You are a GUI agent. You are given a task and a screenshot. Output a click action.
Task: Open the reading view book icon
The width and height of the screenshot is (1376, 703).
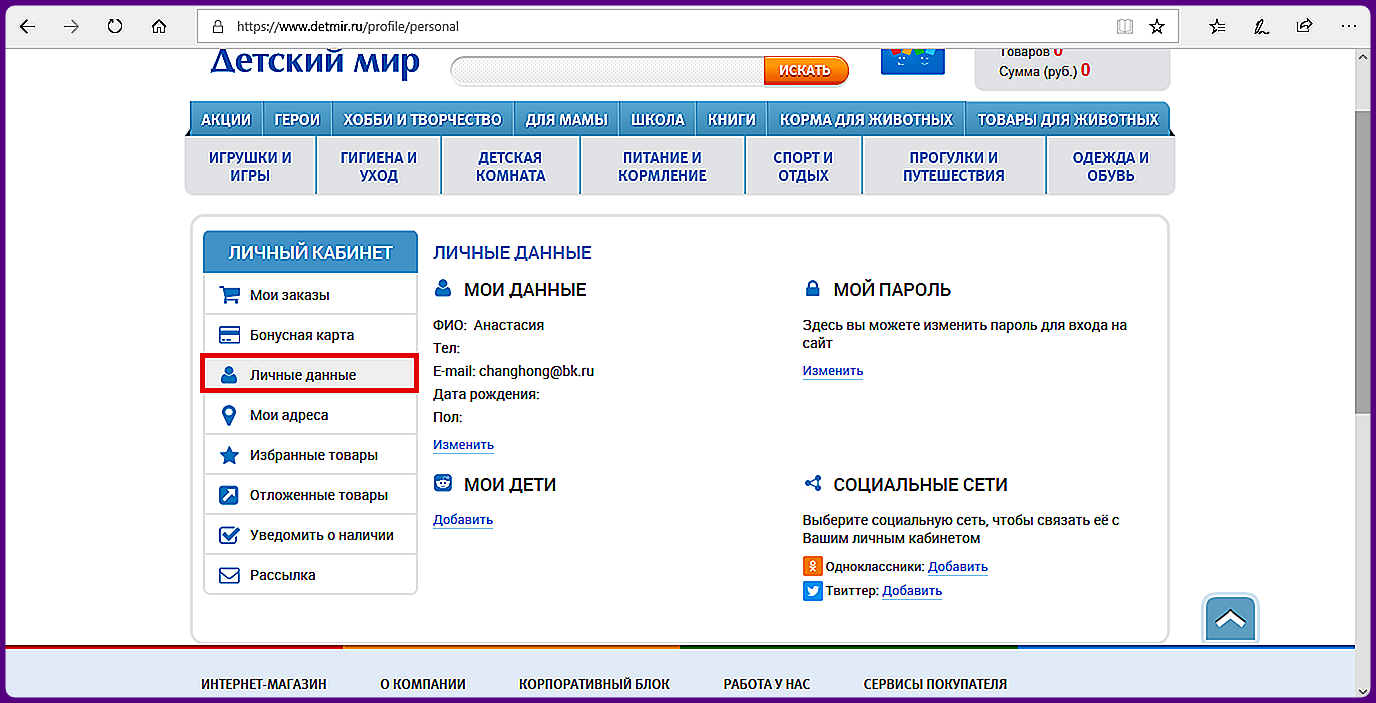pyautogui.click(x=1125, y=27)
